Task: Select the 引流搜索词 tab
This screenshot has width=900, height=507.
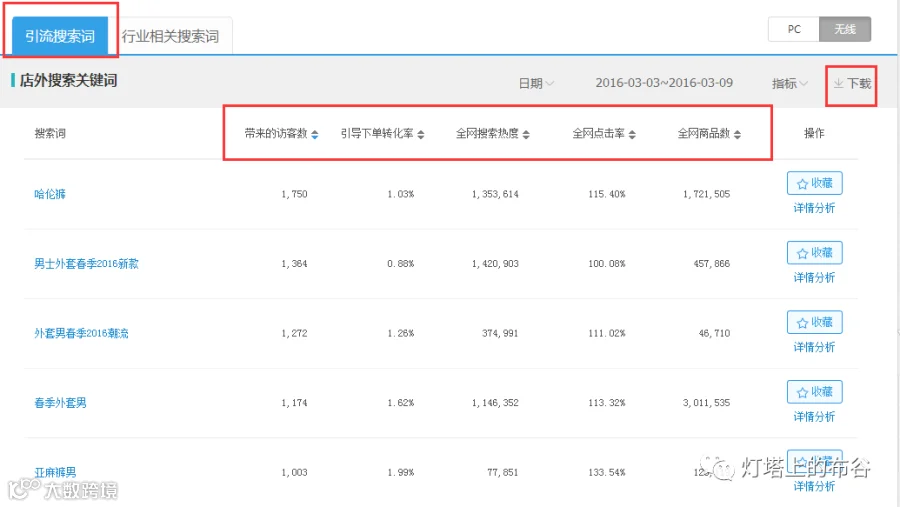Action: pos(60,36)
